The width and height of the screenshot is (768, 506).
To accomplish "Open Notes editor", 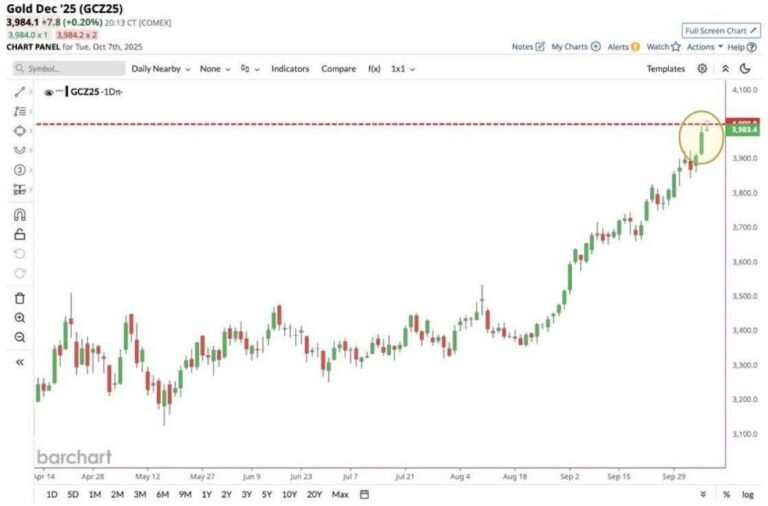I will pos(528,47).
